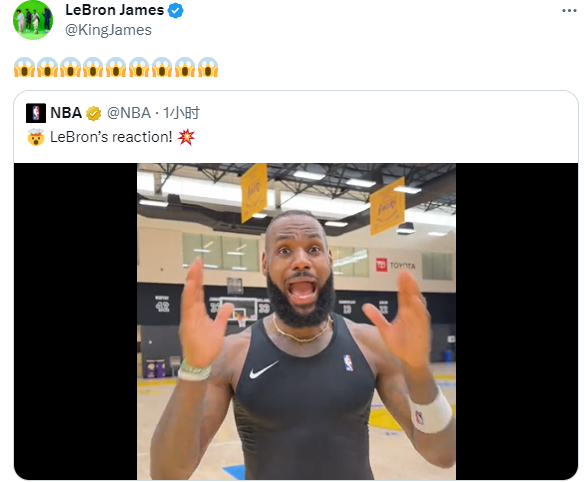Click the gold verified badge next to NBA
This screenshot has width=585, height=482.
[x=93, y=113]
